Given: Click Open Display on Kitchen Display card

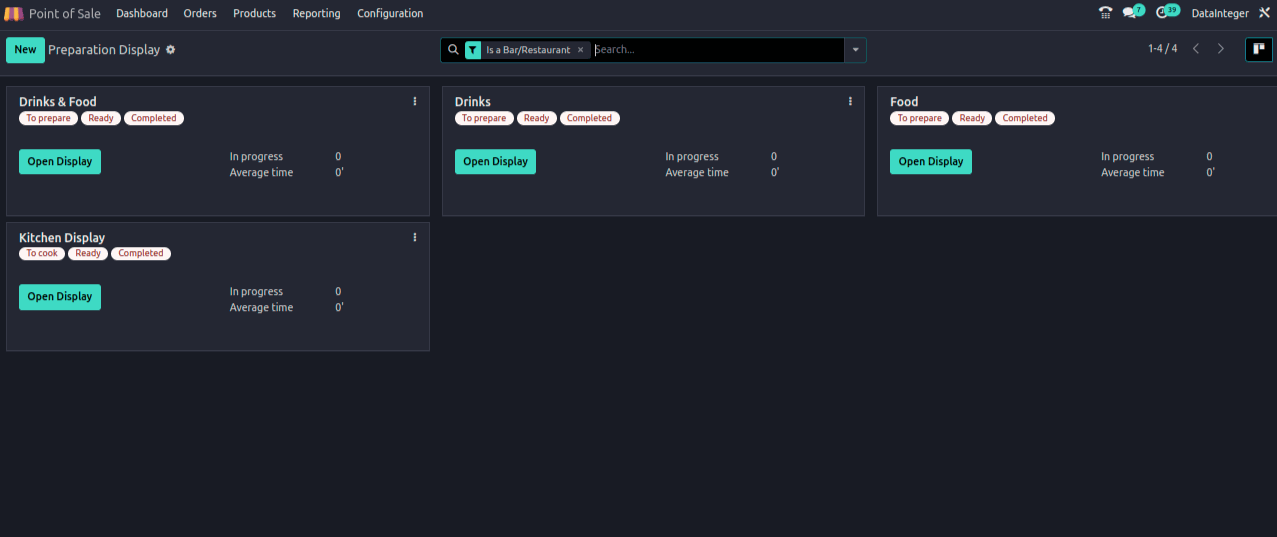Looking at the screenshot, I should pos(60,297).
